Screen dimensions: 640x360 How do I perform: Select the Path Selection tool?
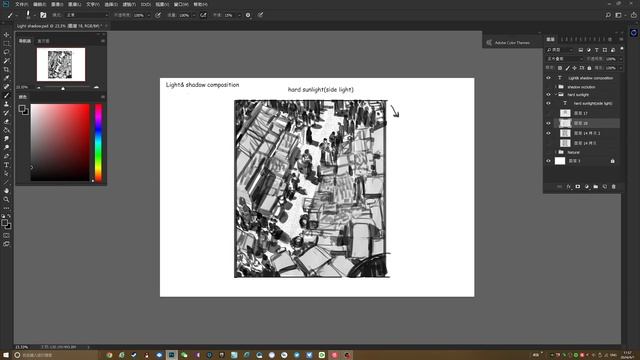[7, 173]
